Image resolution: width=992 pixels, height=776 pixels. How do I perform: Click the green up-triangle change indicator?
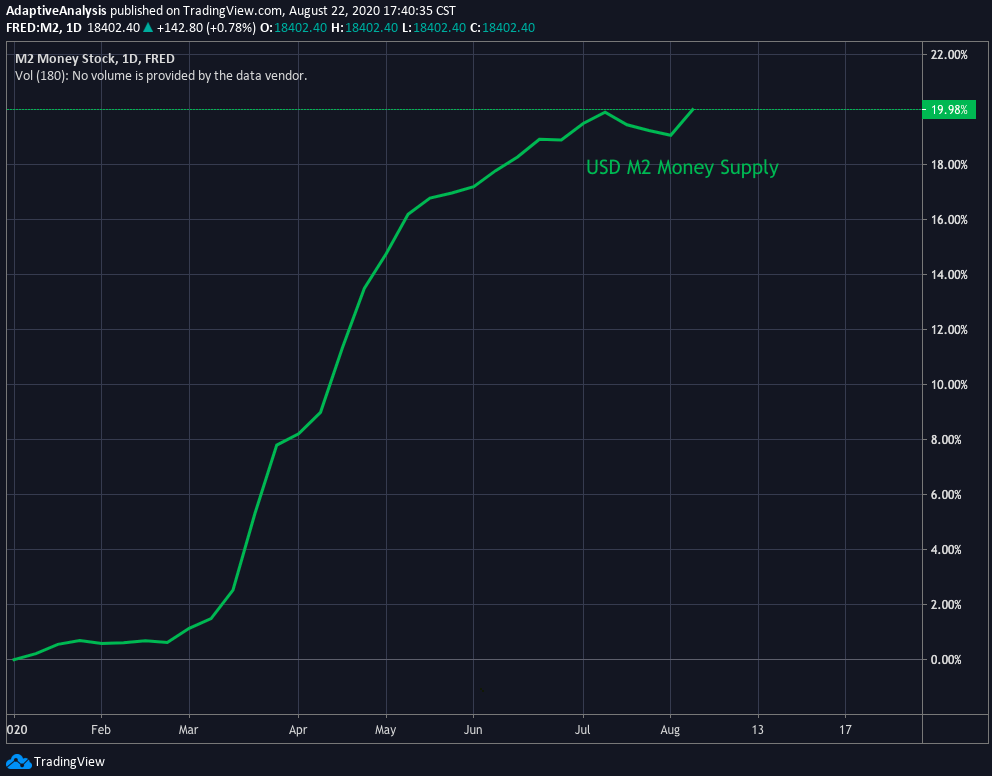point(148,27)
